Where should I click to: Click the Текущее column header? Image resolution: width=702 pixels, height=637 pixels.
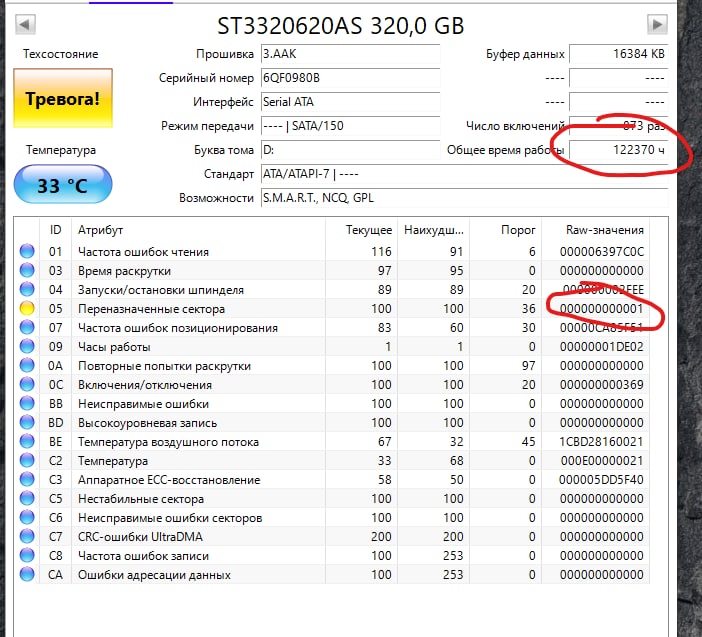[368, 230]
